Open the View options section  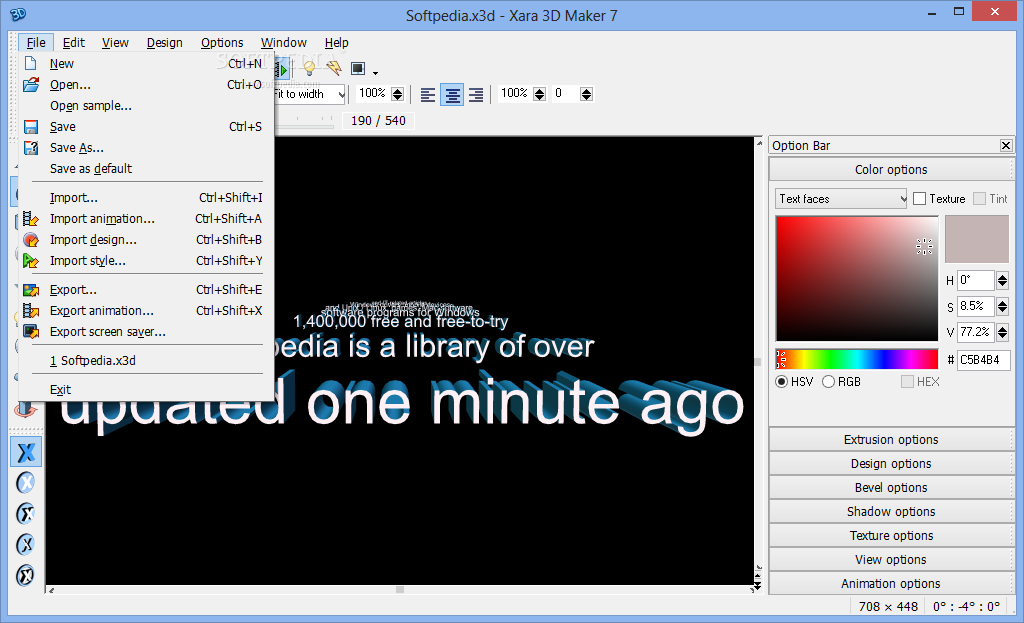coord(891,560)
